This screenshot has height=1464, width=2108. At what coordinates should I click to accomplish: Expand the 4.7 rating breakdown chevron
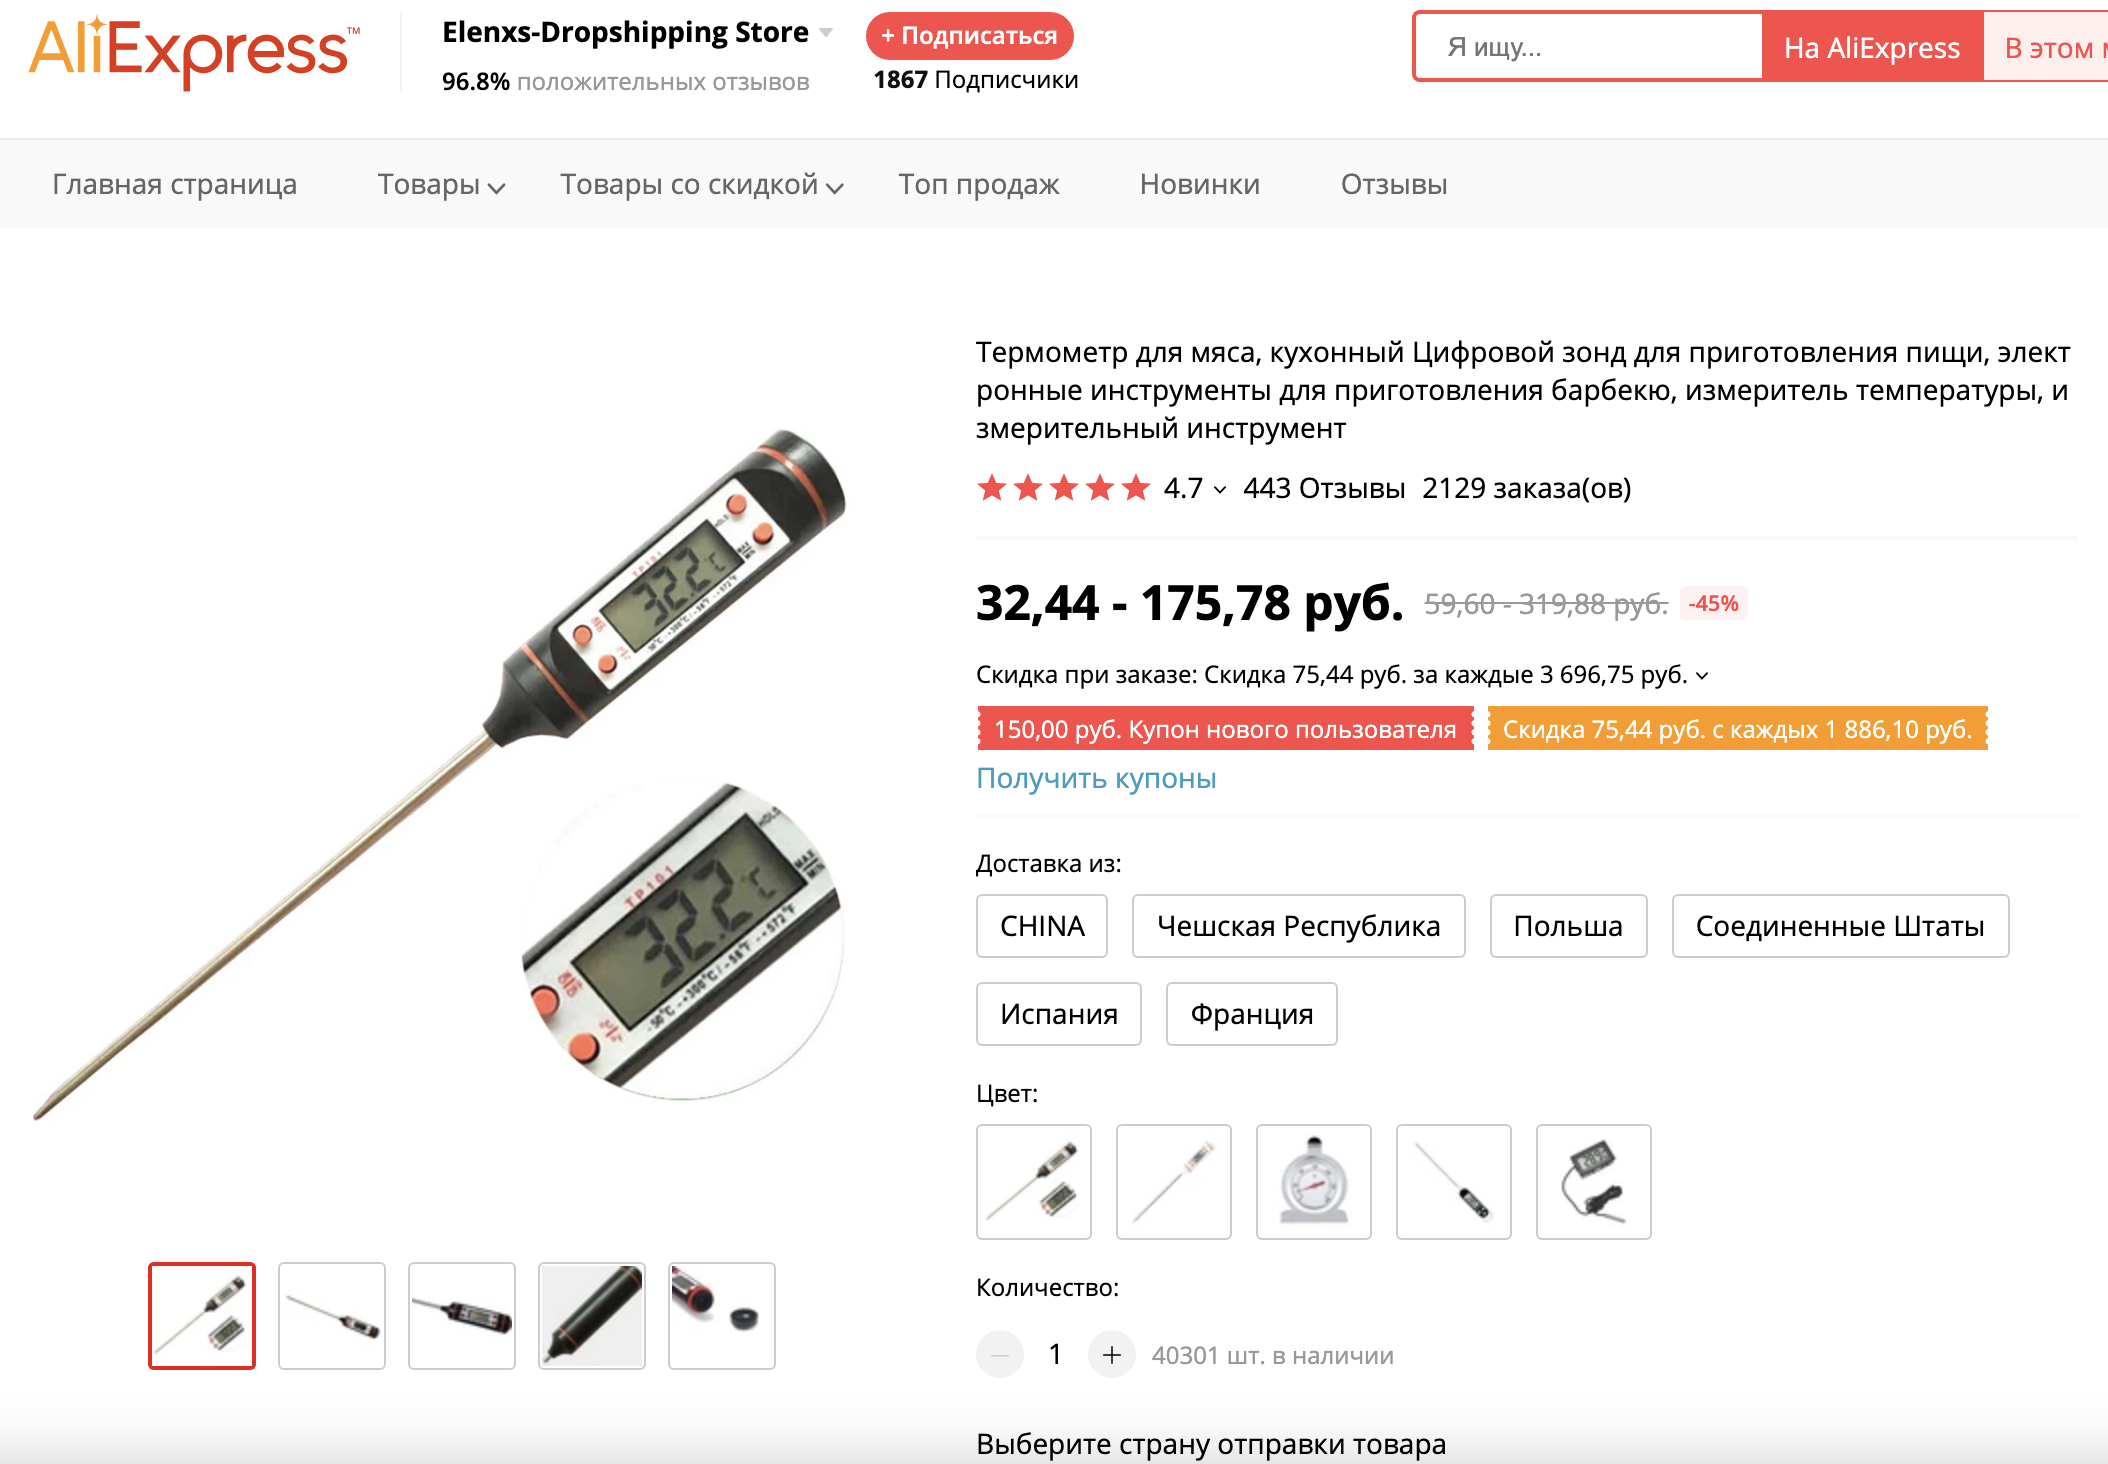1220,489
